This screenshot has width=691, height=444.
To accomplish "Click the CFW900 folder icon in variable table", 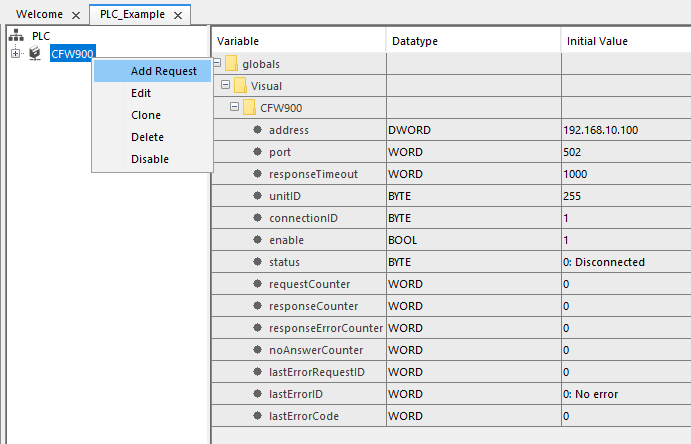I will pyautogui.click(x=250, y=108).
